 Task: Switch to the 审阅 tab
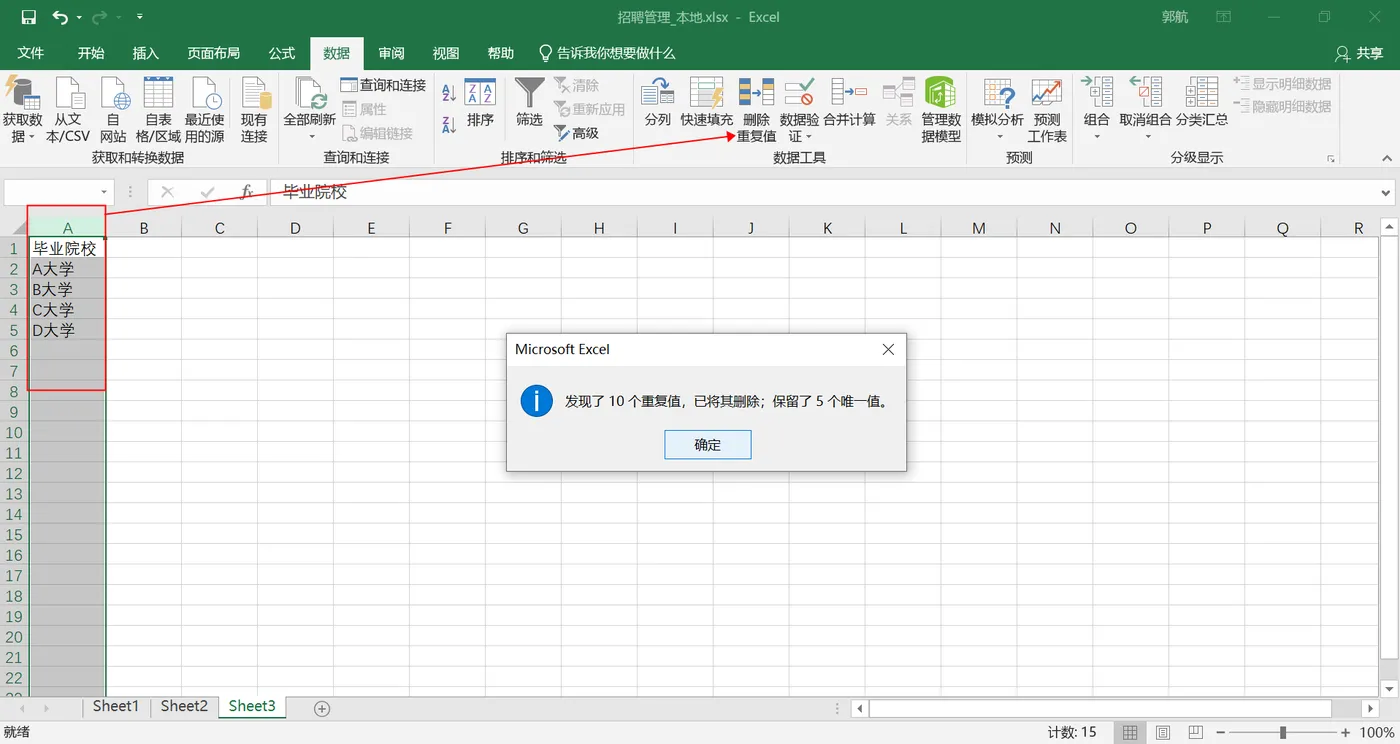[392, 53]
